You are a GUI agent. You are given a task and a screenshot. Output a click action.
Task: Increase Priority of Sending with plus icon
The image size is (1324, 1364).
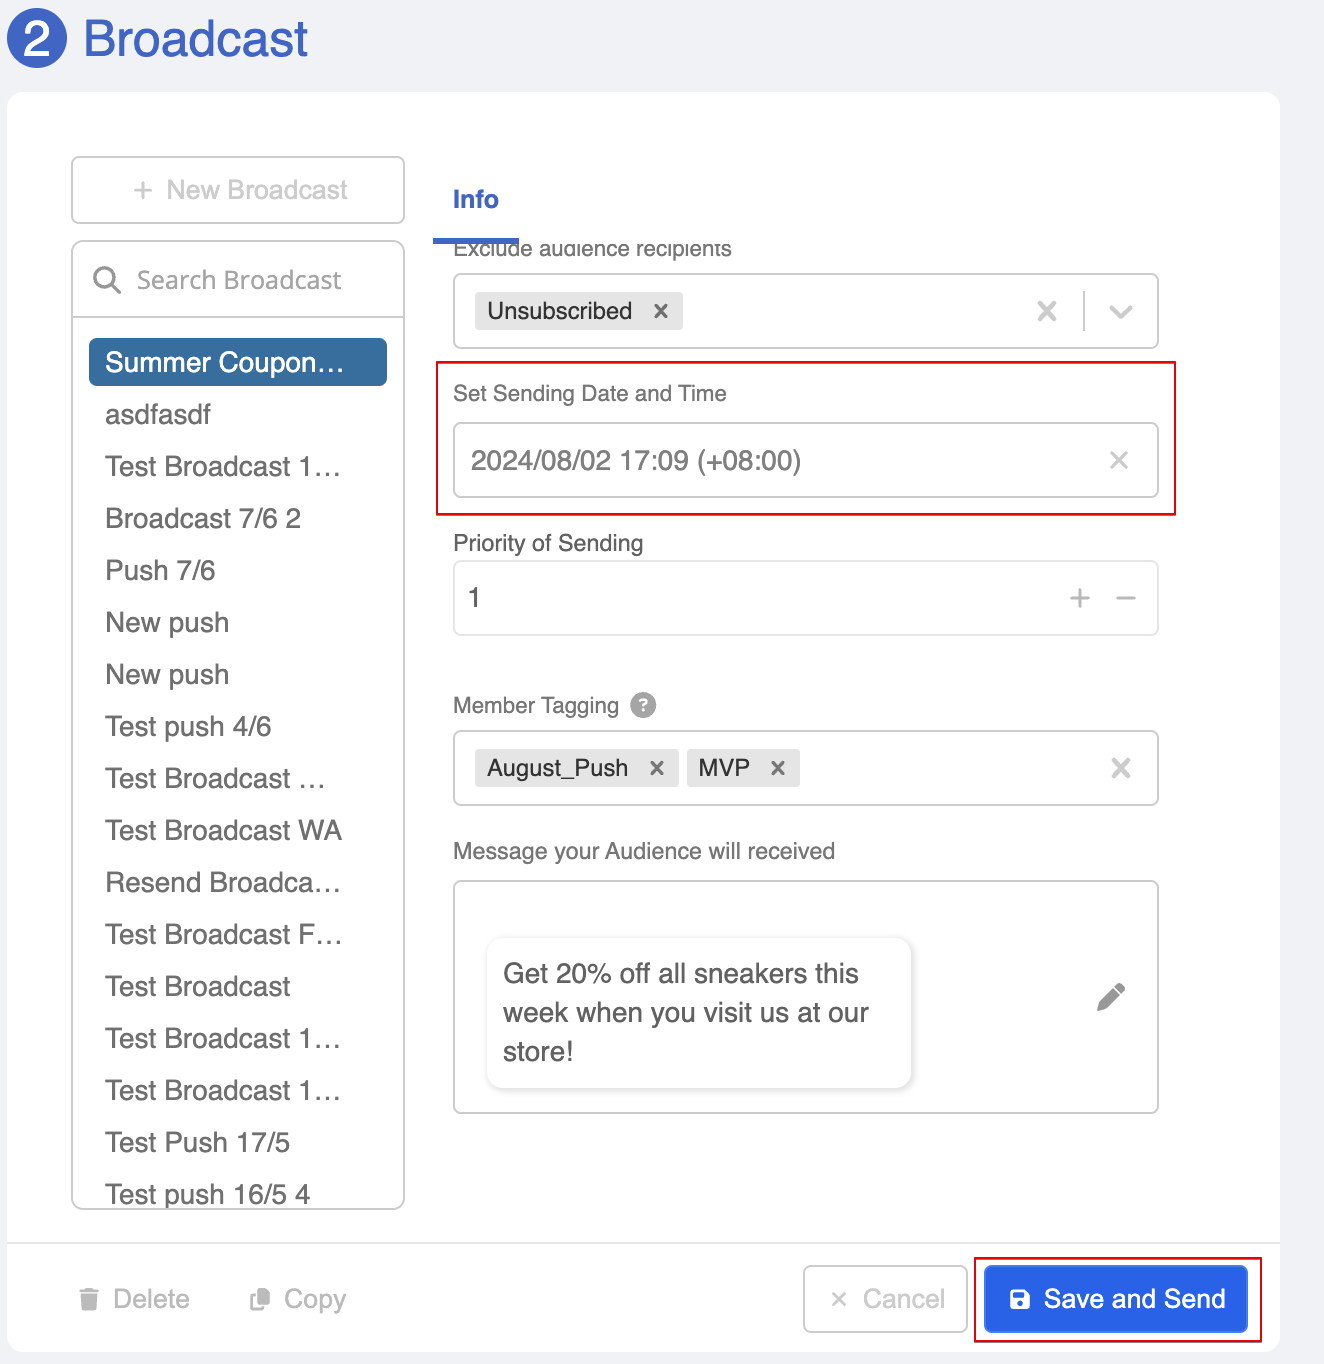[1080, 598]
